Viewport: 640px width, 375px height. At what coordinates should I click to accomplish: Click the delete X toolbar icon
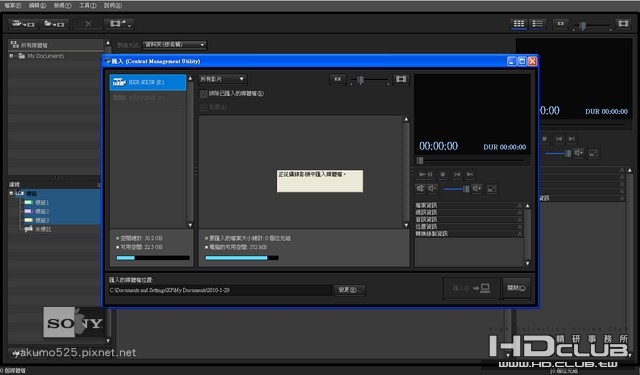[x=88, y=24]
